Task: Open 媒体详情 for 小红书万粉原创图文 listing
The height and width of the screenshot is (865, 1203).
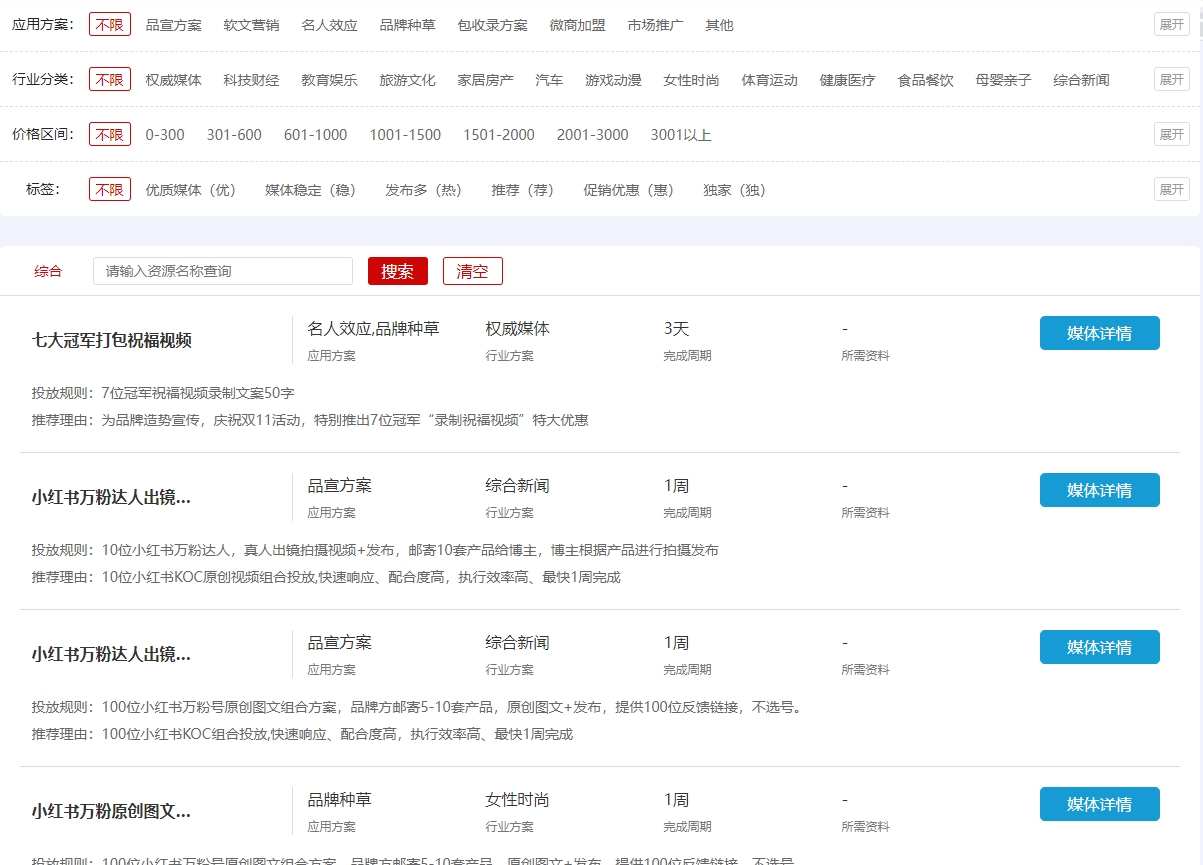Action: [1099, 804]
